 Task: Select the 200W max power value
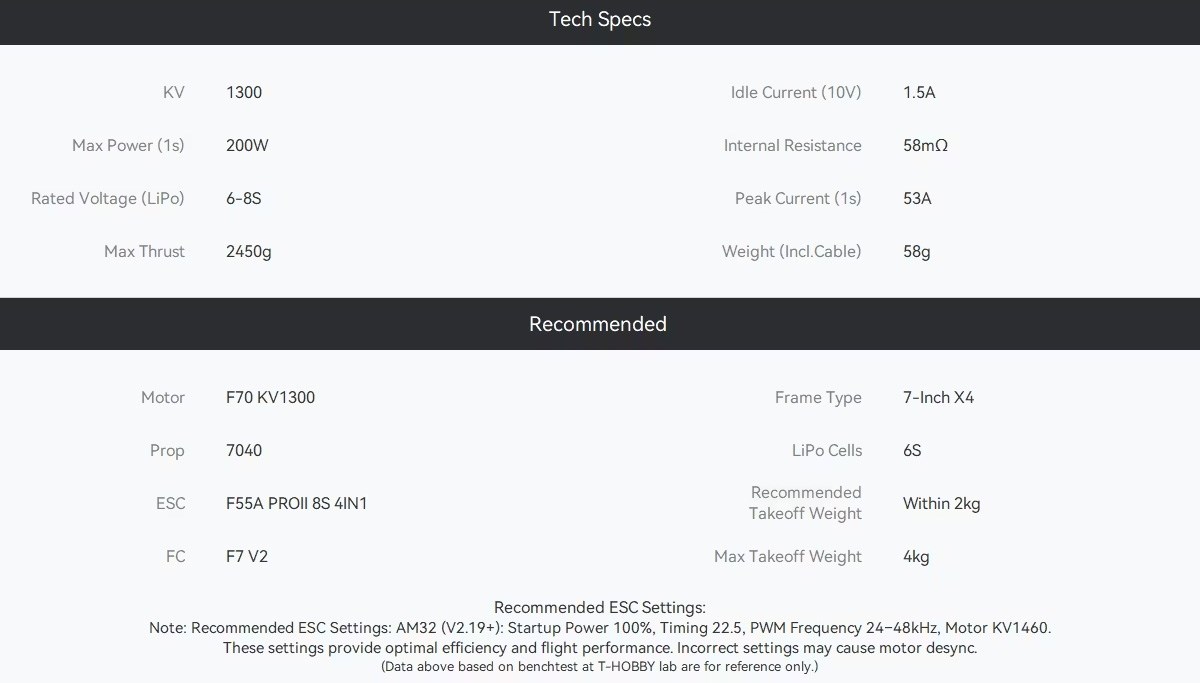click(247, 145)
